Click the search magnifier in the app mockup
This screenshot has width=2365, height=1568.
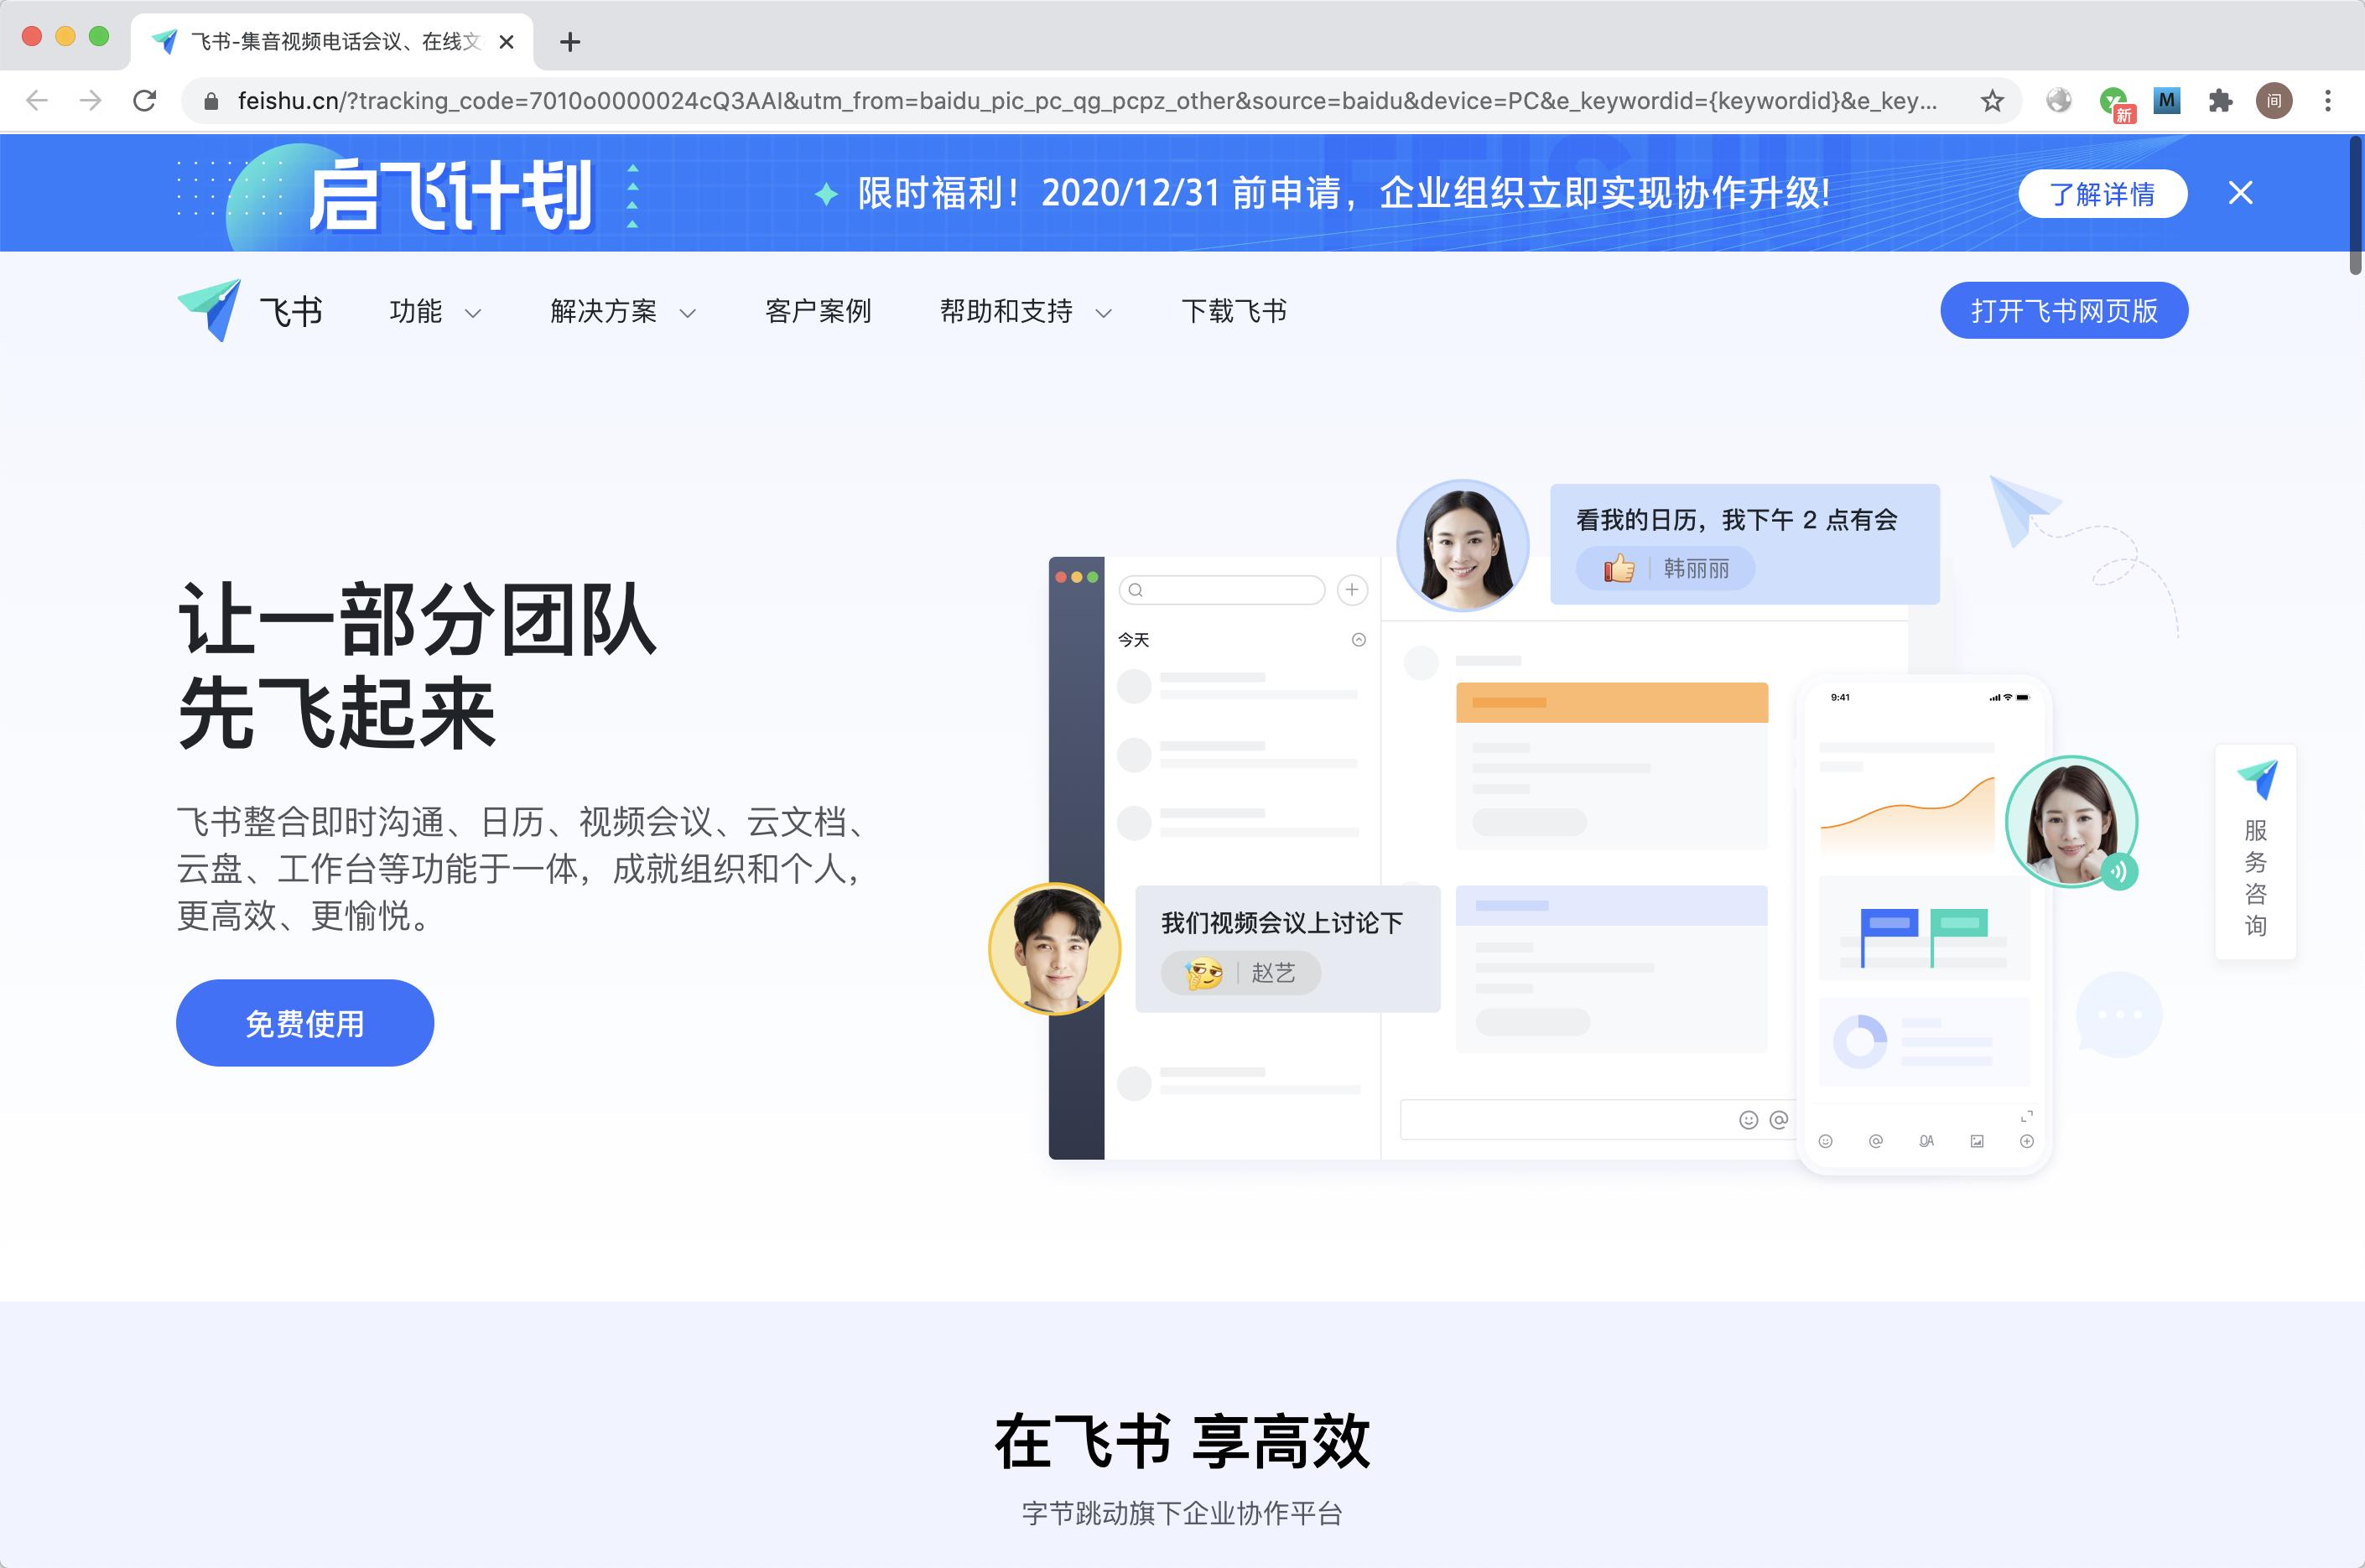click(x=1137, y=590)
